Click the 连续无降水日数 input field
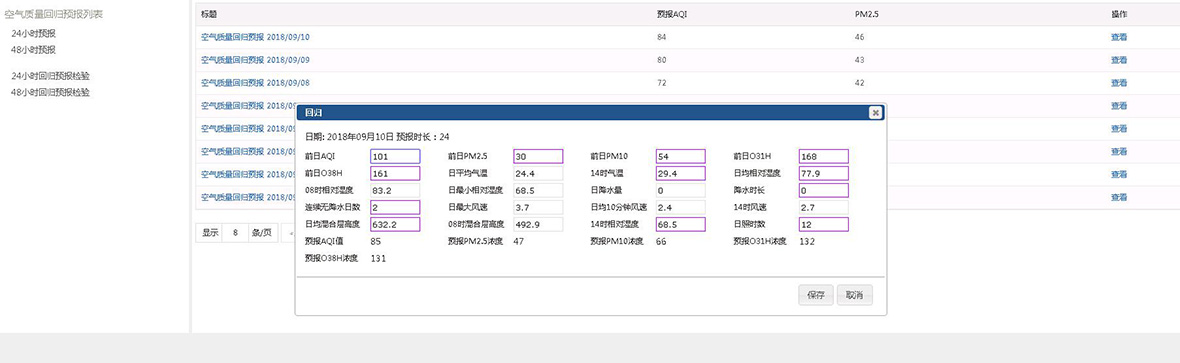The height and width of the screenshot is (363, 1180). [395, 207]
